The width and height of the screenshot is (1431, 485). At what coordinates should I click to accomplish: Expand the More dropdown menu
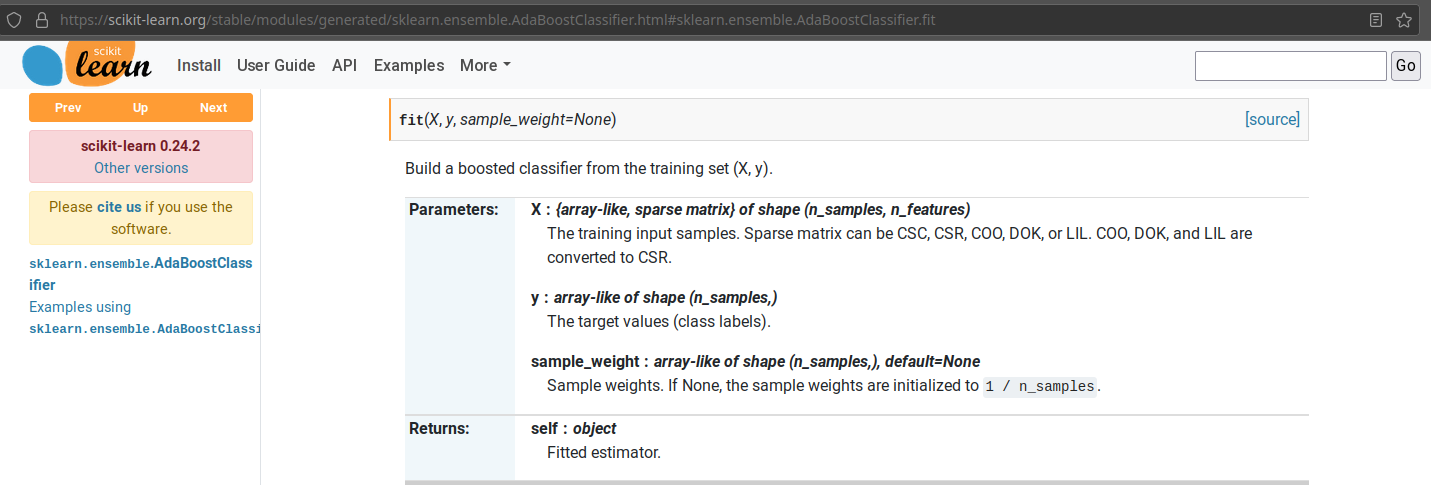point(485,65)
